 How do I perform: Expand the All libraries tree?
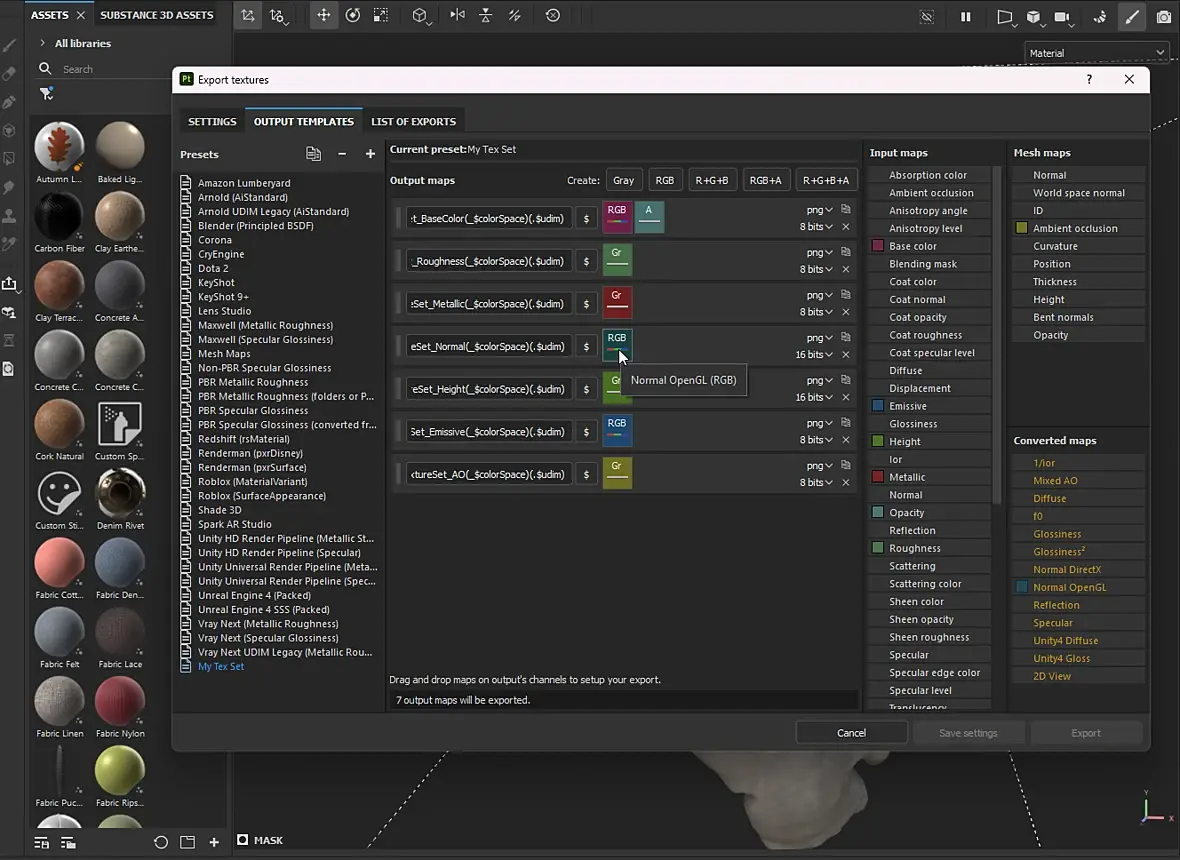click(42, 43)
